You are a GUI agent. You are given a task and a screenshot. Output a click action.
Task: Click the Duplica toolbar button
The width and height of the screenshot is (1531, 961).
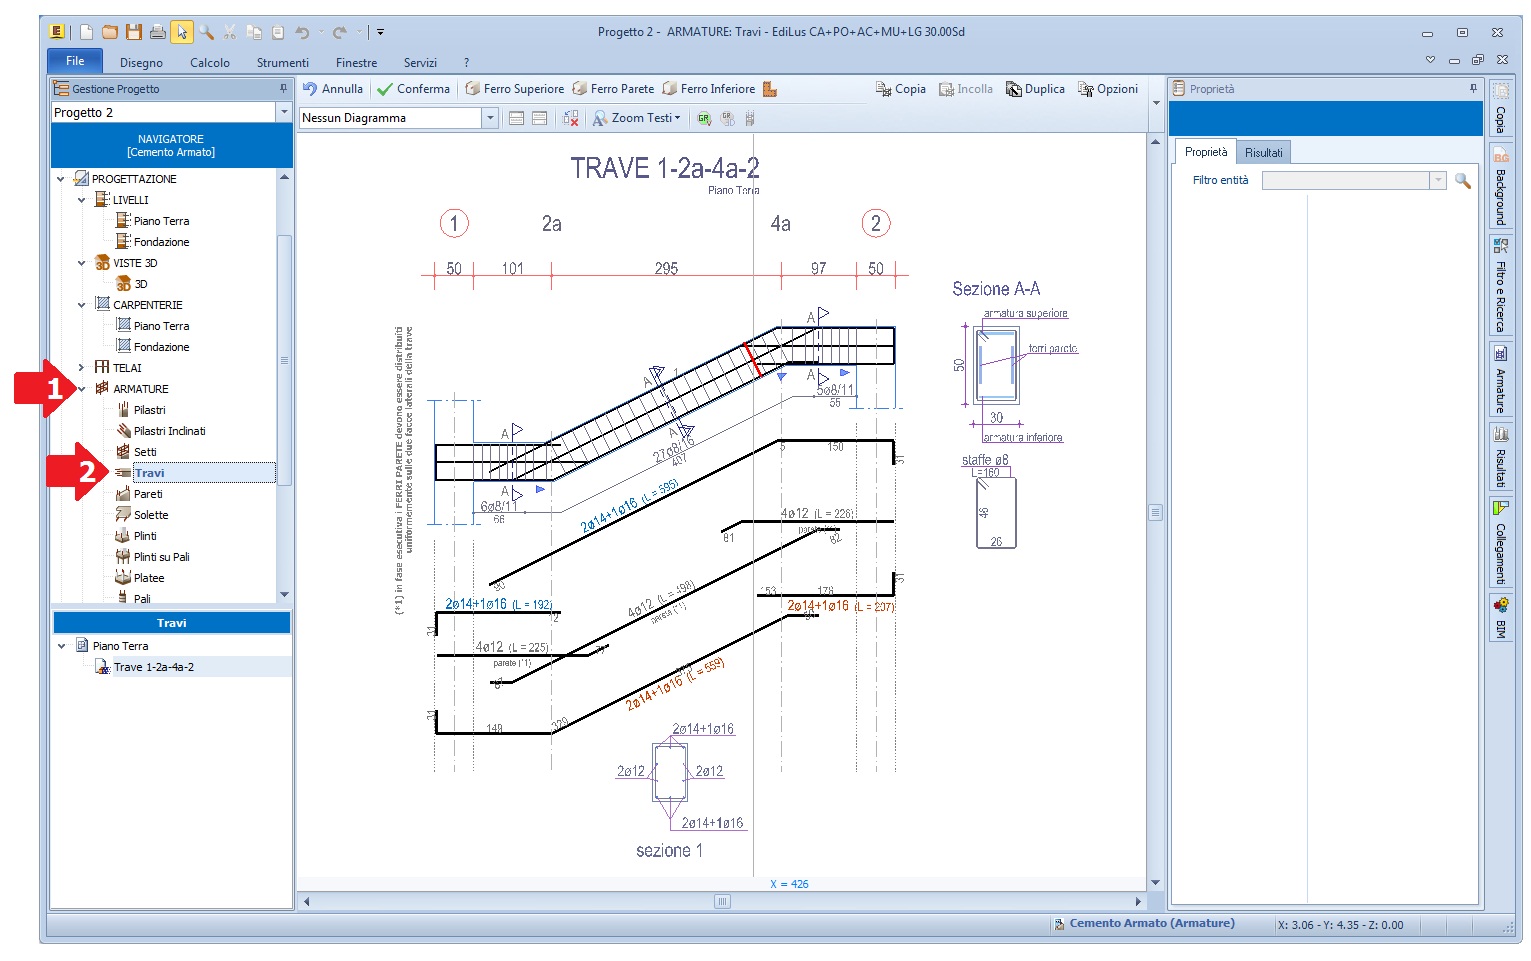pos(1035,89)
